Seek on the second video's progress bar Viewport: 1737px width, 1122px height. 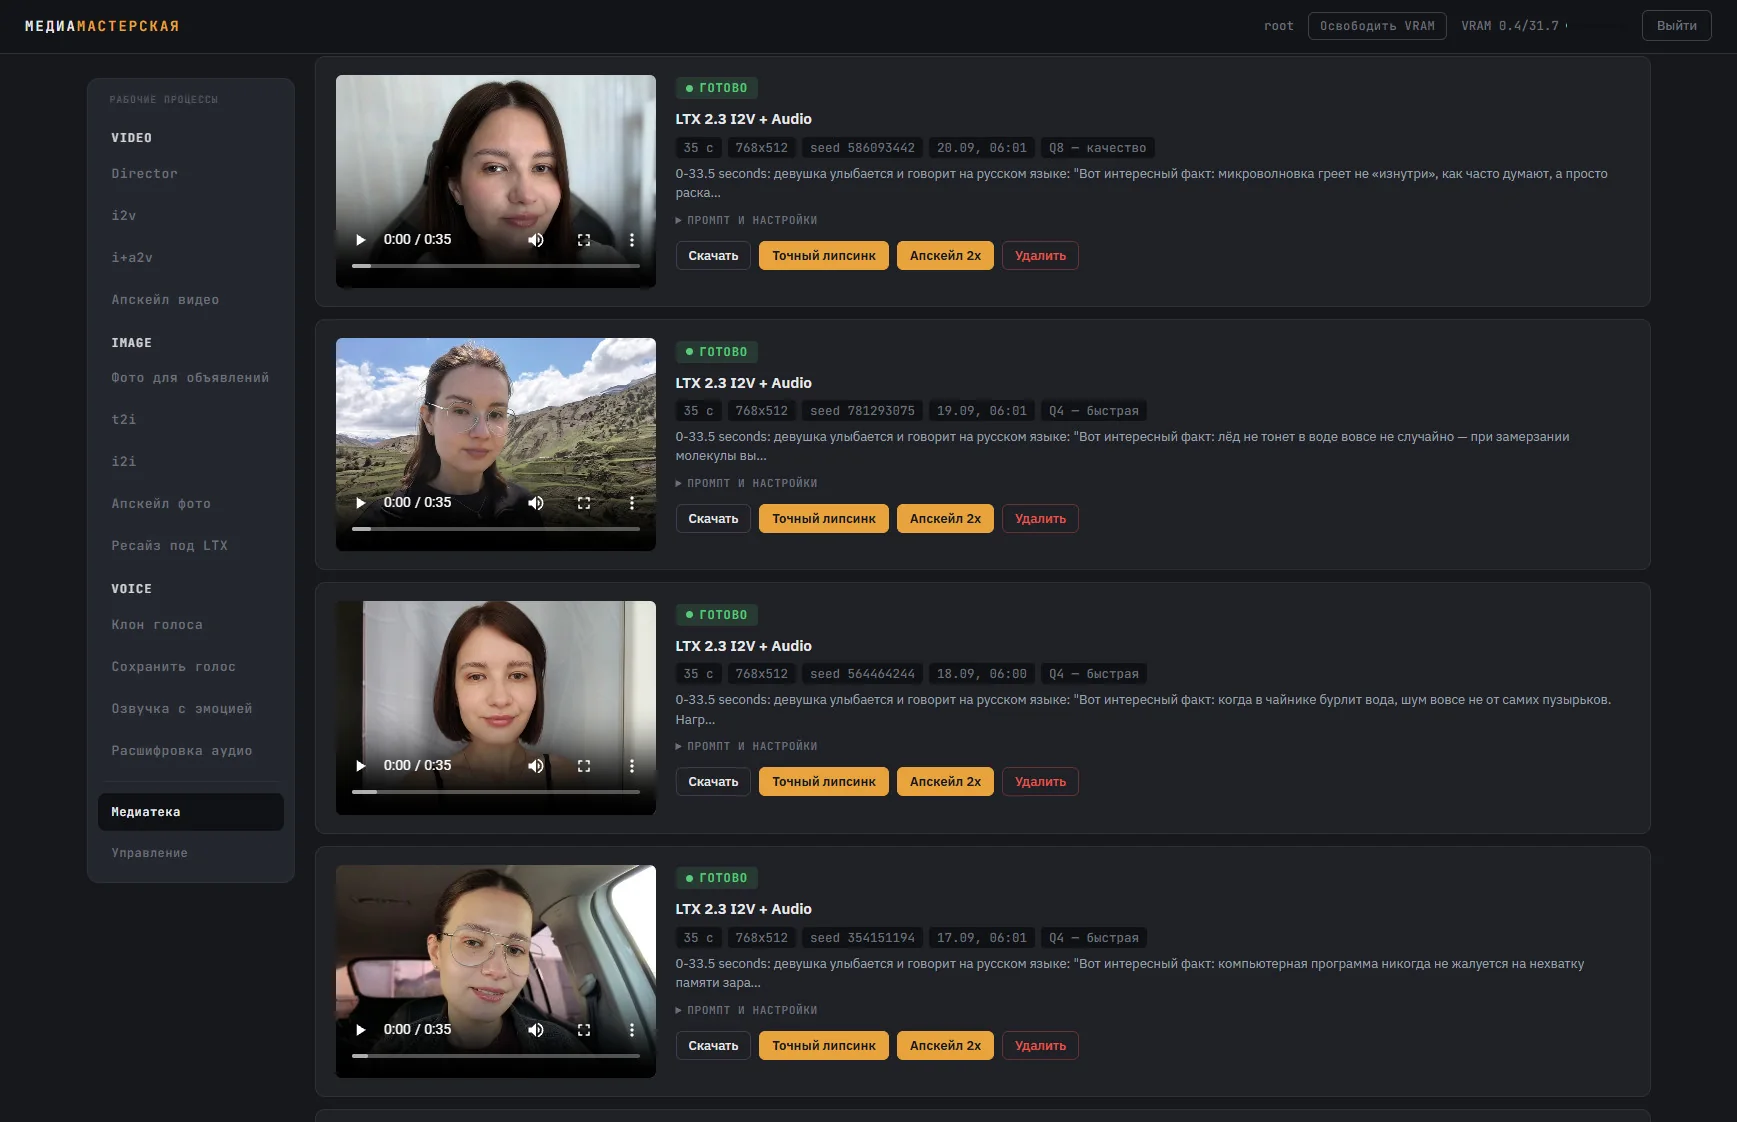pos(496,529)
